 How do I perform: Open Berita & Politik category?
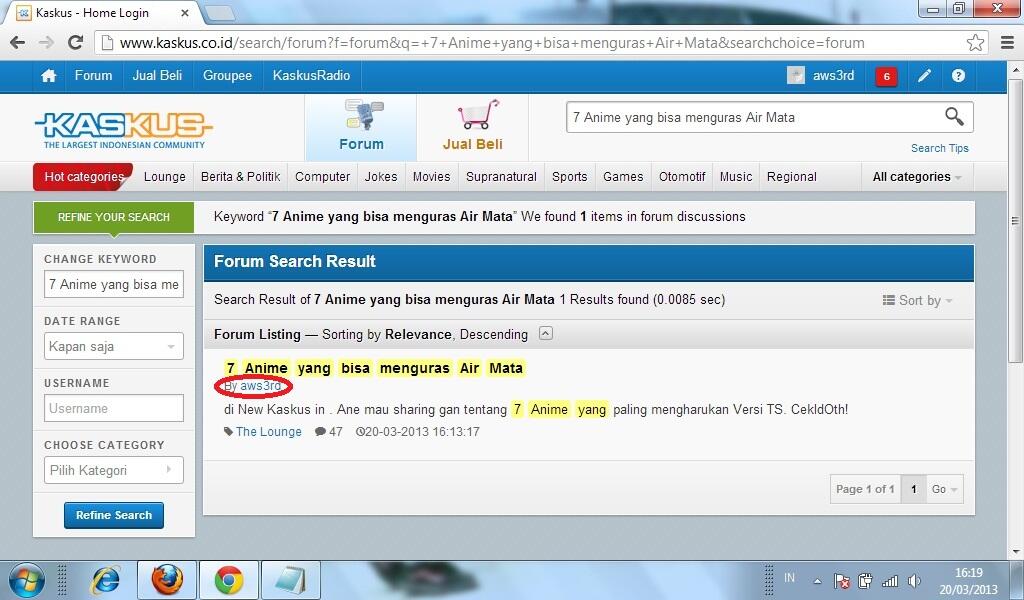(240, 177)
